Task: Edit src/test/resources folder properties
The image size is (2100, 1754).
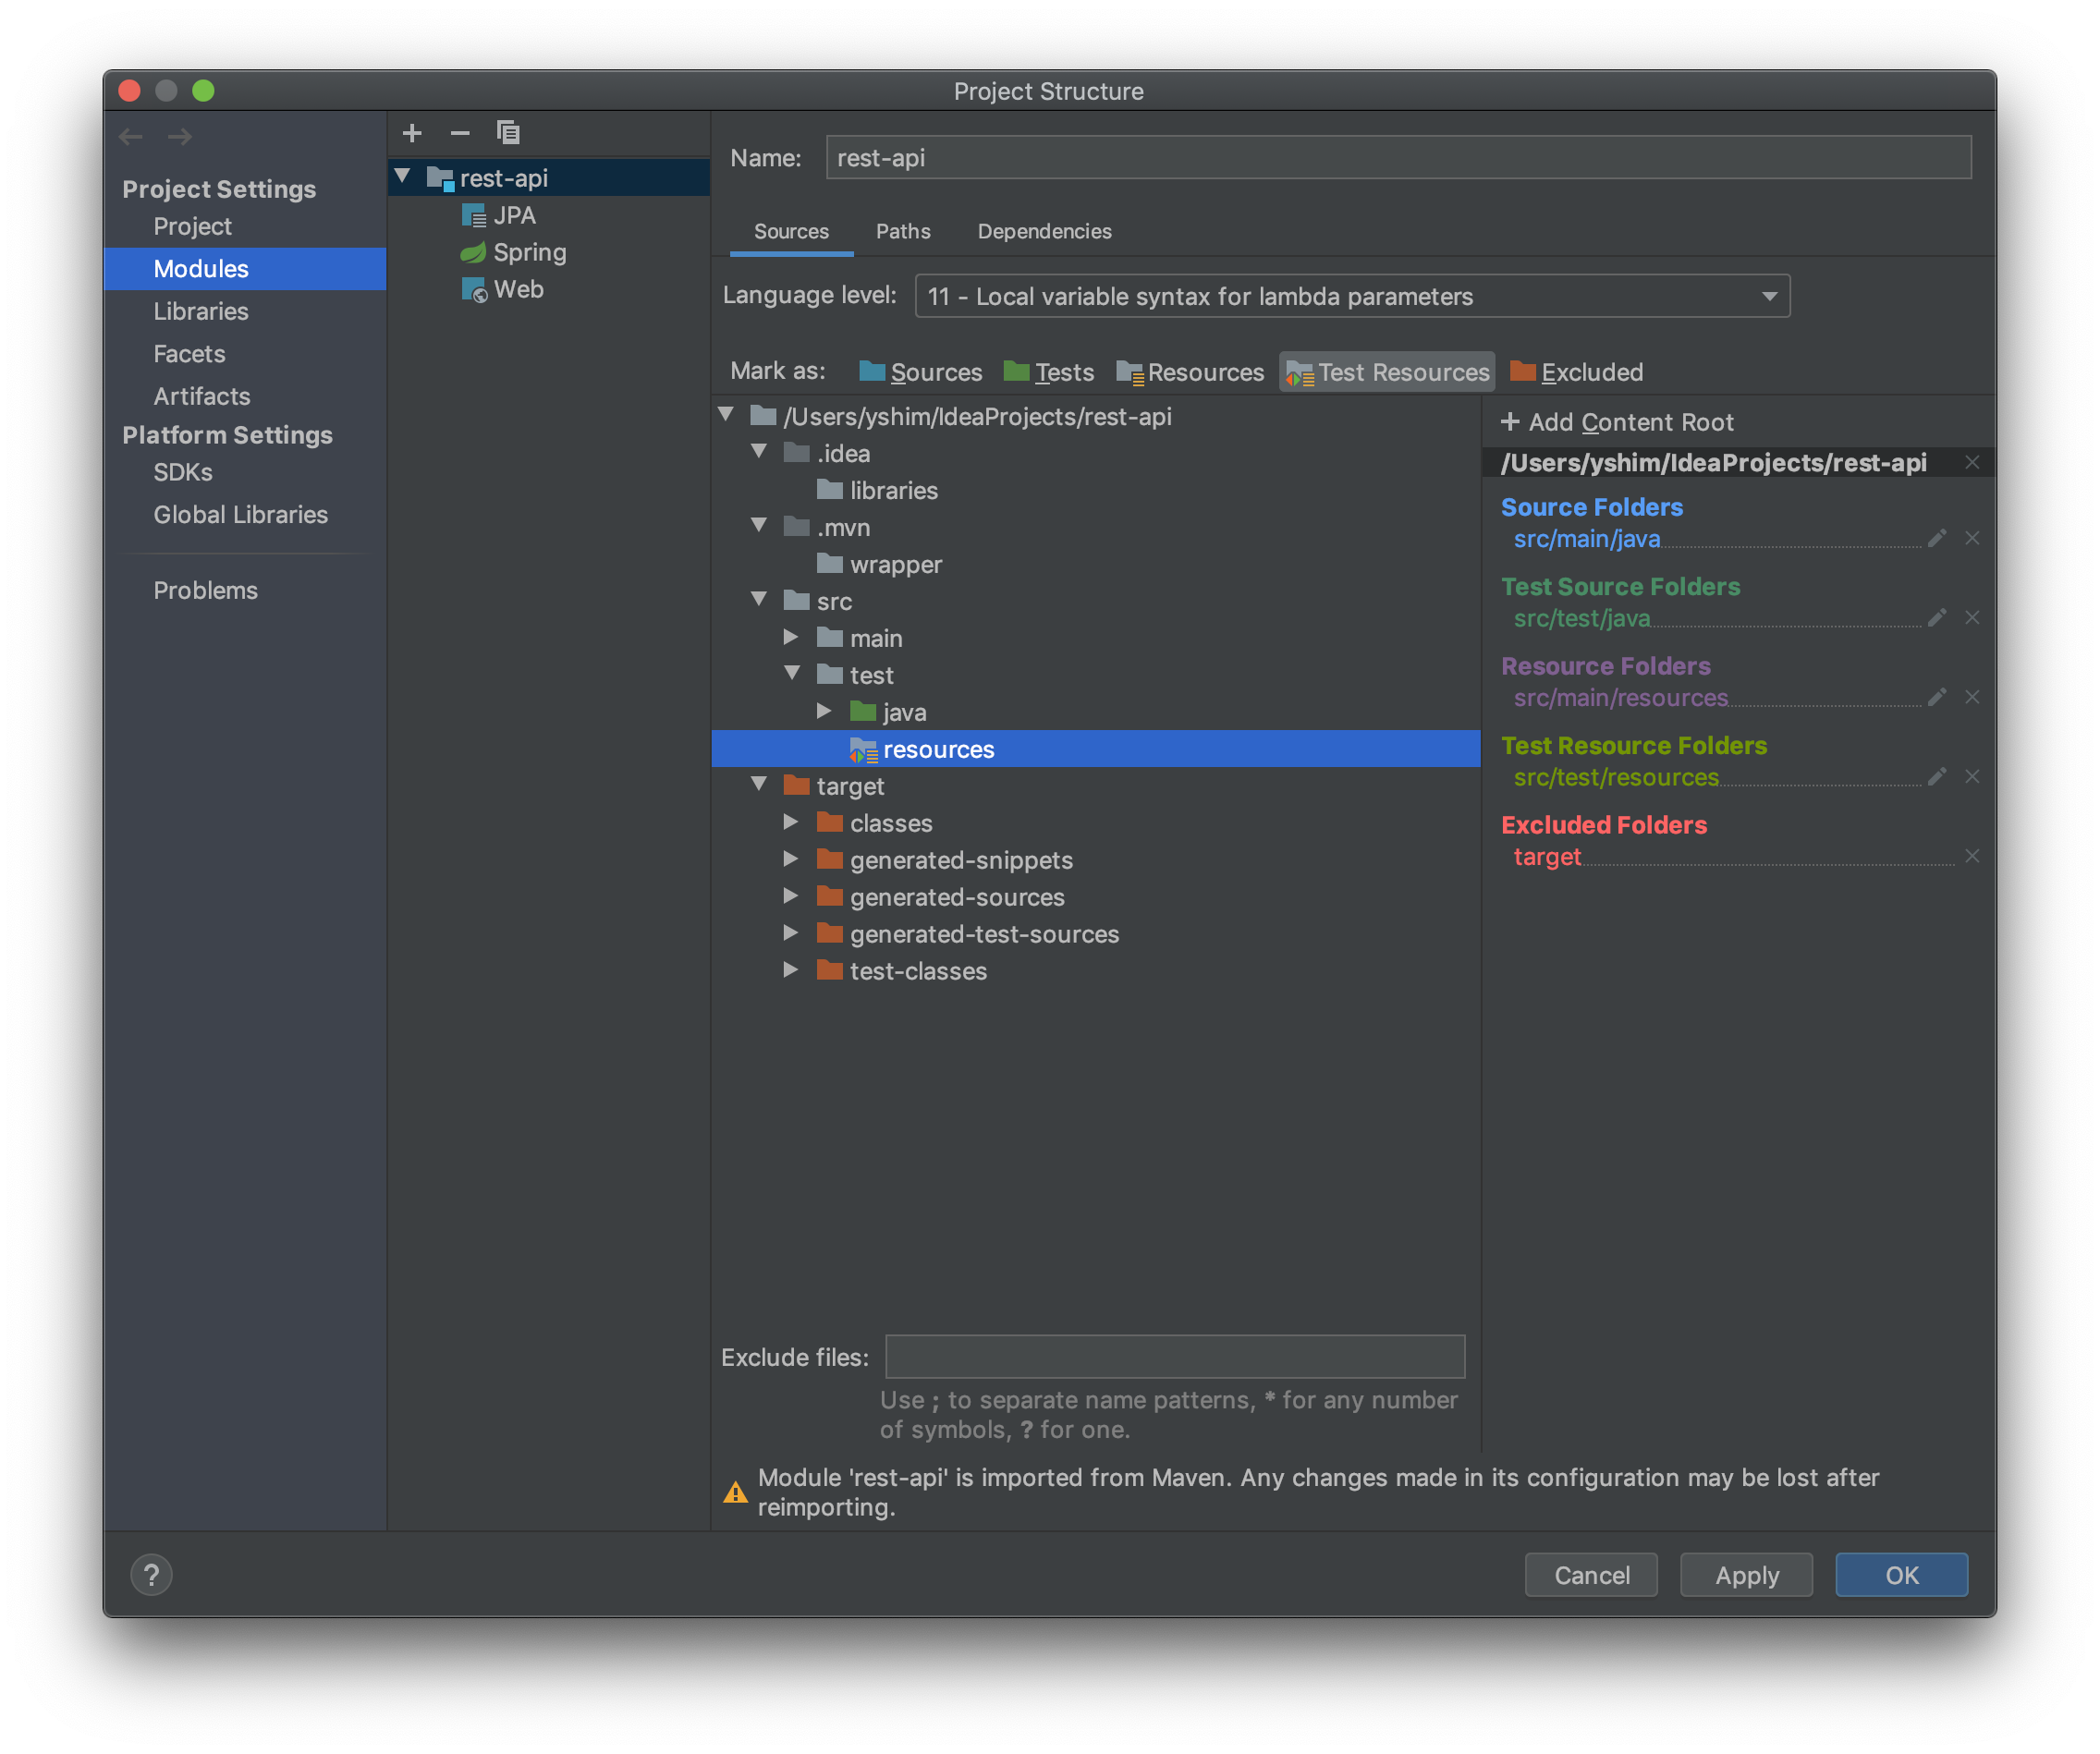Action: [1937, 777]
